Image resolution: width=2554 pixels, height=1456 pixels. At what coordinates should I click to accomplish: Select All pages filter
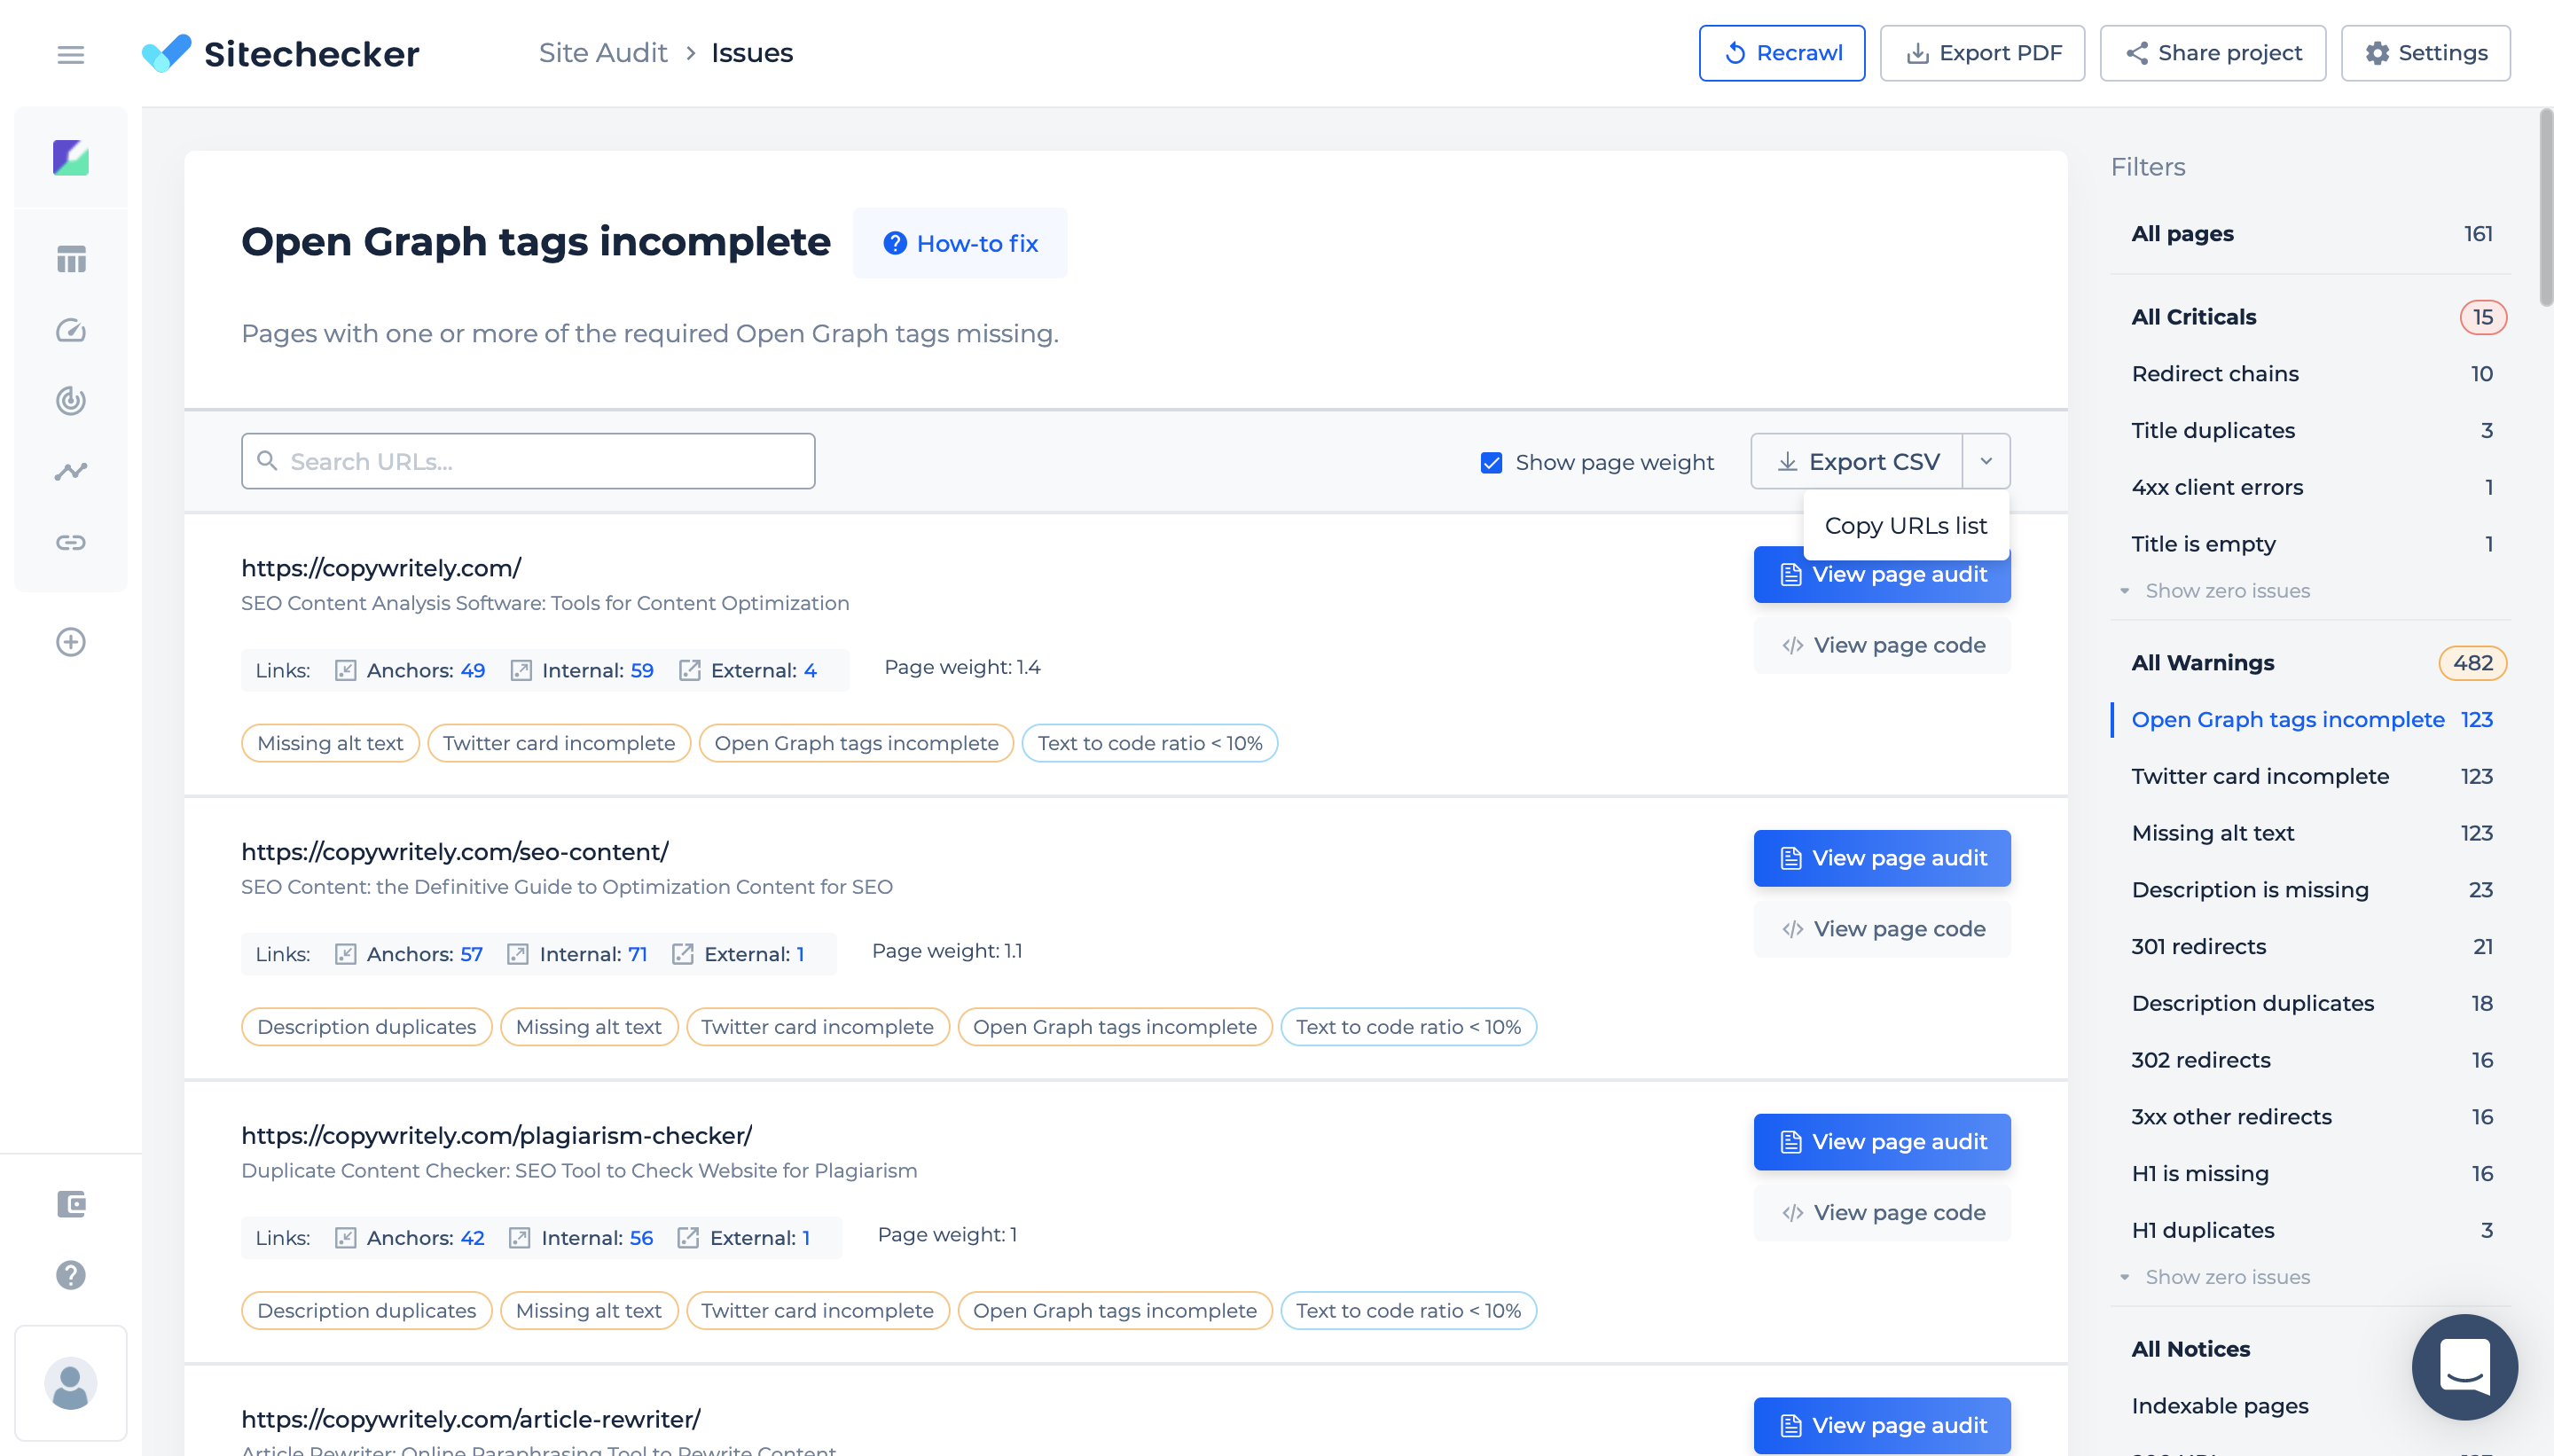[2311, 234]
